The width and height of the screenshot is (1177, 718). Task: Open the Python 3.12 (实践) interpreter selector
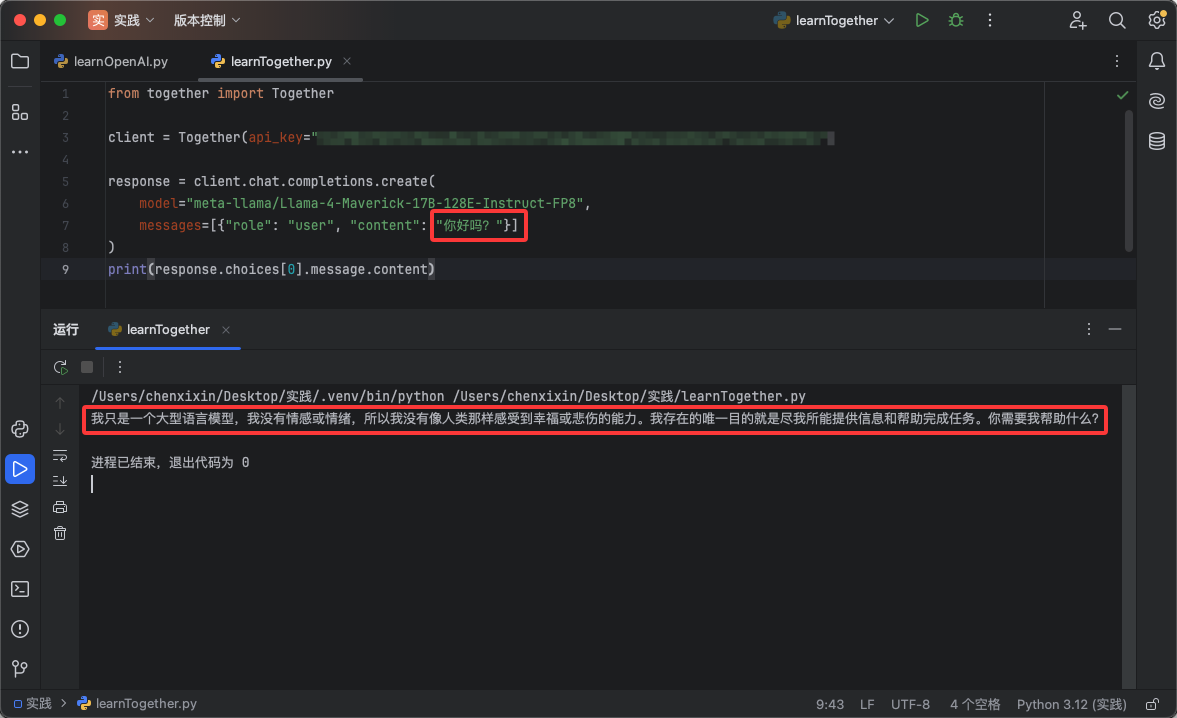[1071, 704]
